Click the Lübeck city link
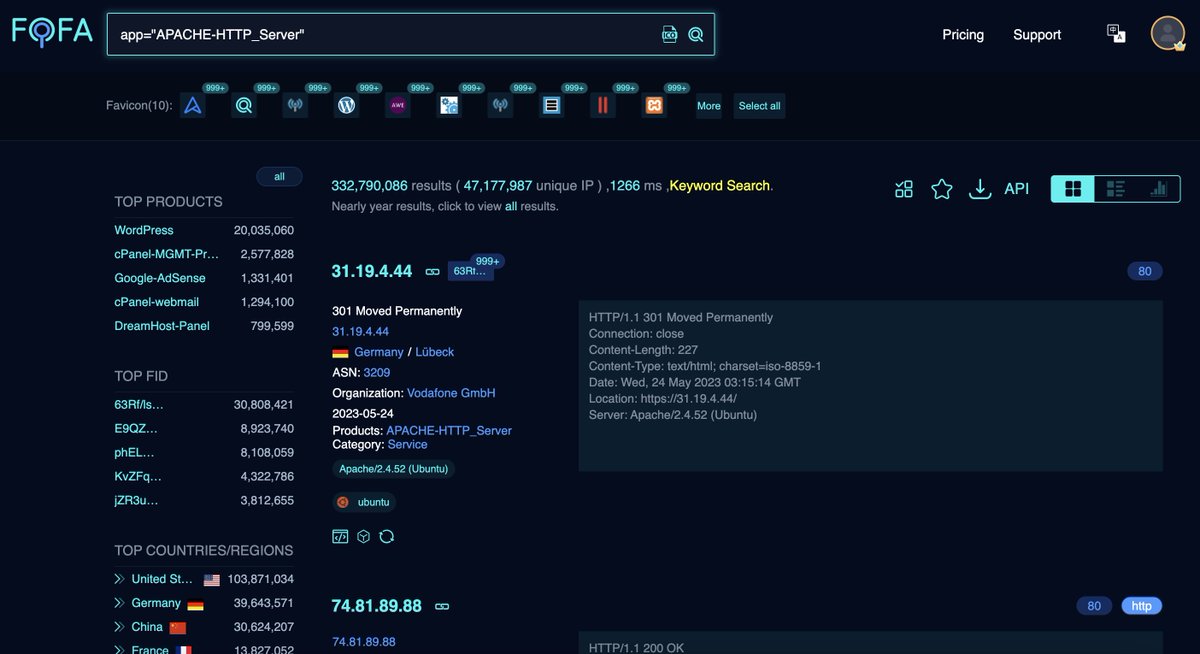Screen dimensions: 1200x654 click(x=434, y=352)
